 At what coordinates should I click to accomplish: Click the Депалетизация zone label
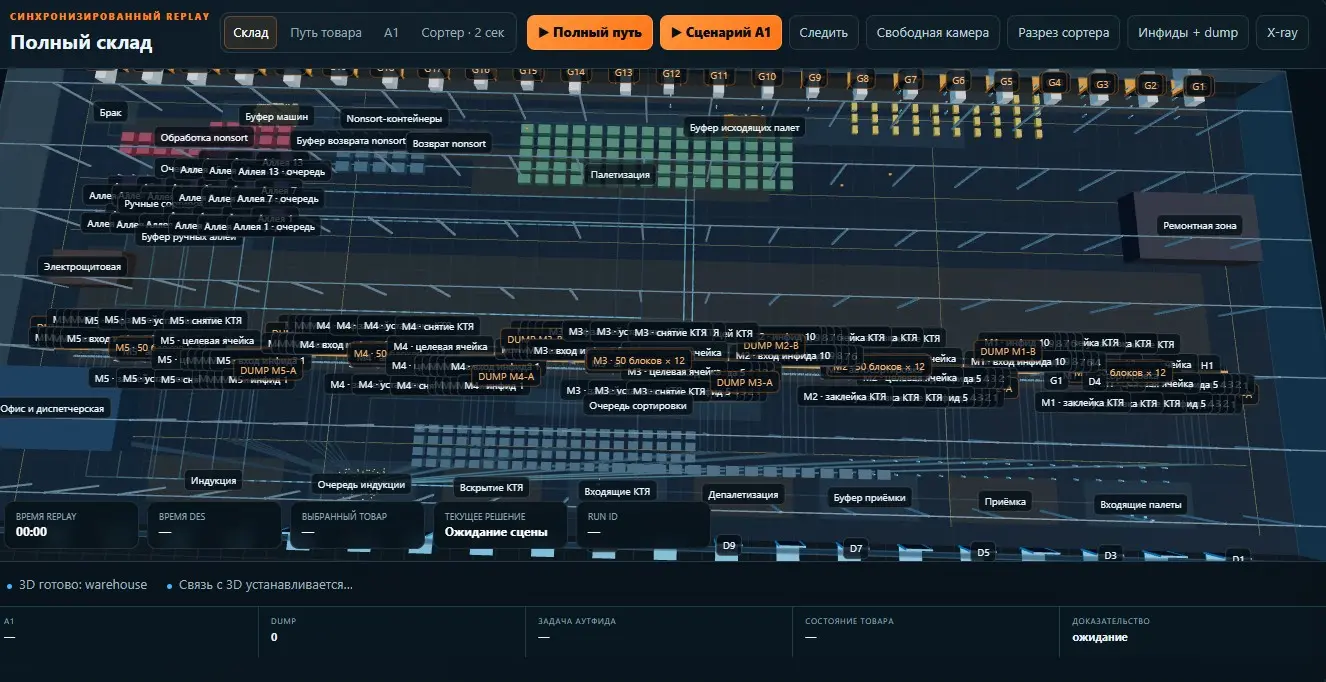pos(743,494)
